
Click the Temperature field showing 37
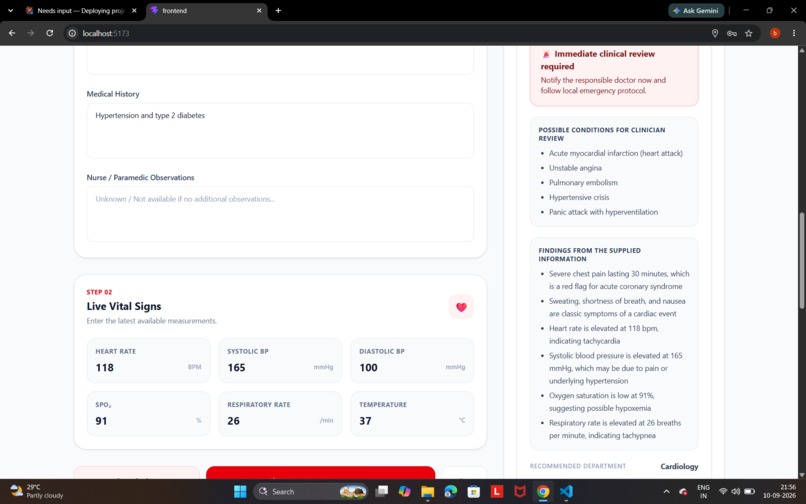tap(412, 414)
